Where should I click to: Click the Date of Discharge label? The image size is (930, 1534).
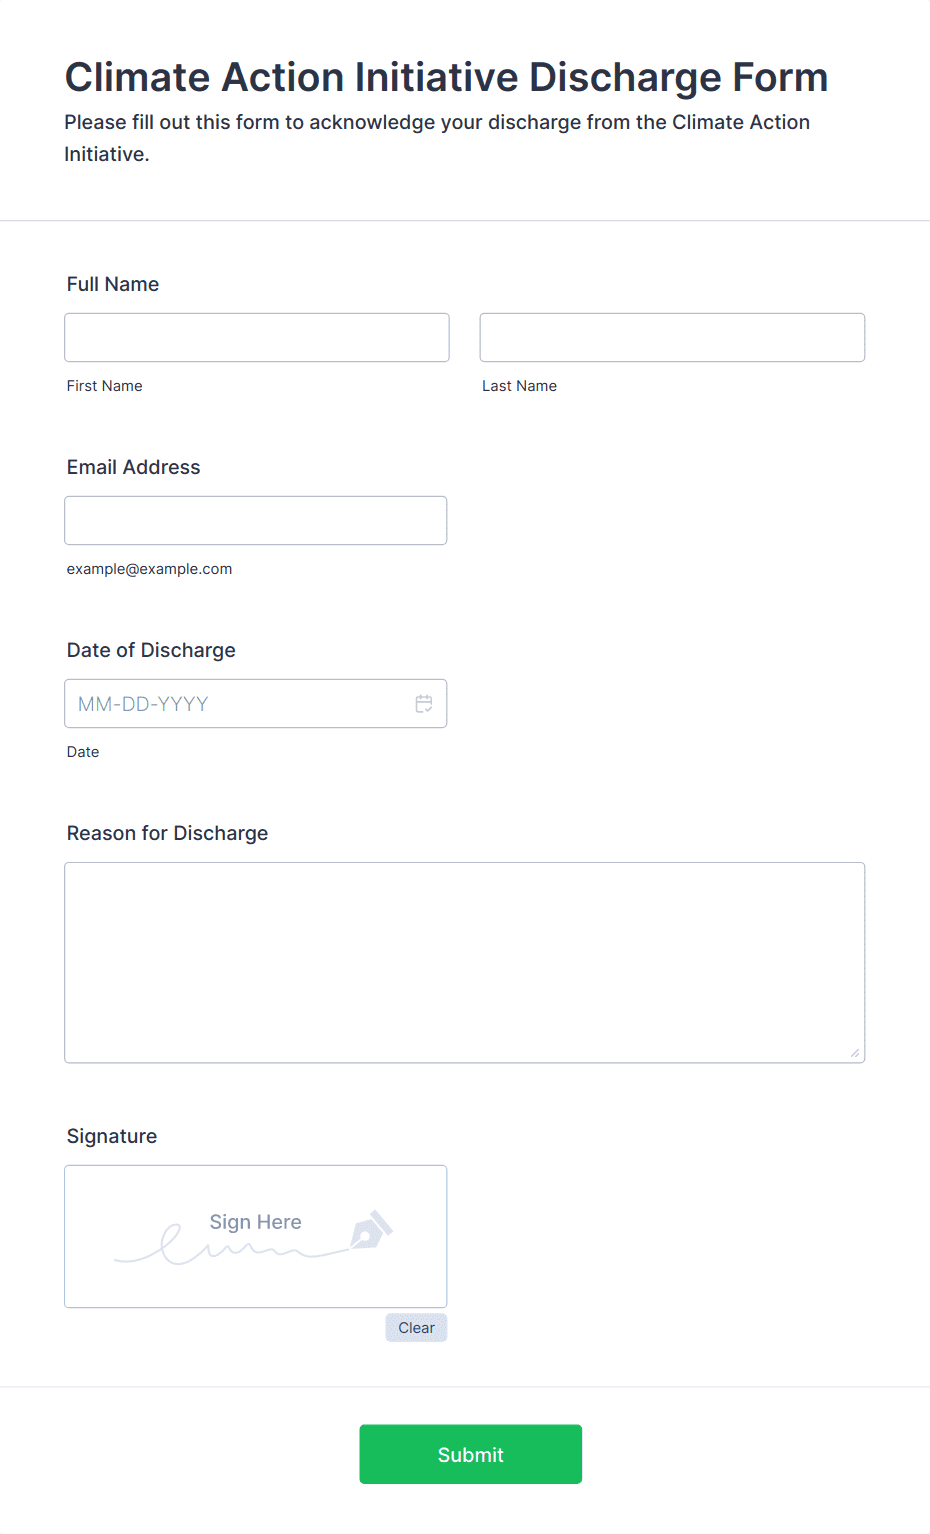click(x=151, y=650)
